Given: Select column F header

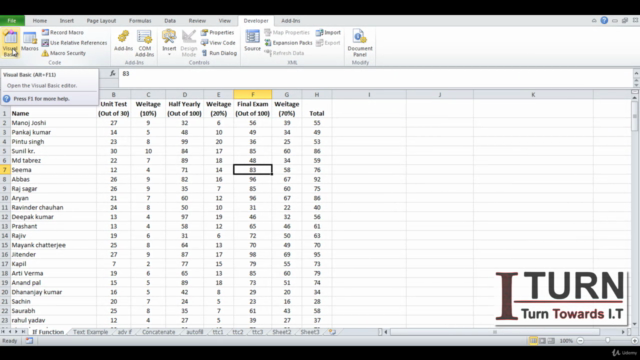Looking at the screenshot, I should click(x=253, y=94).
